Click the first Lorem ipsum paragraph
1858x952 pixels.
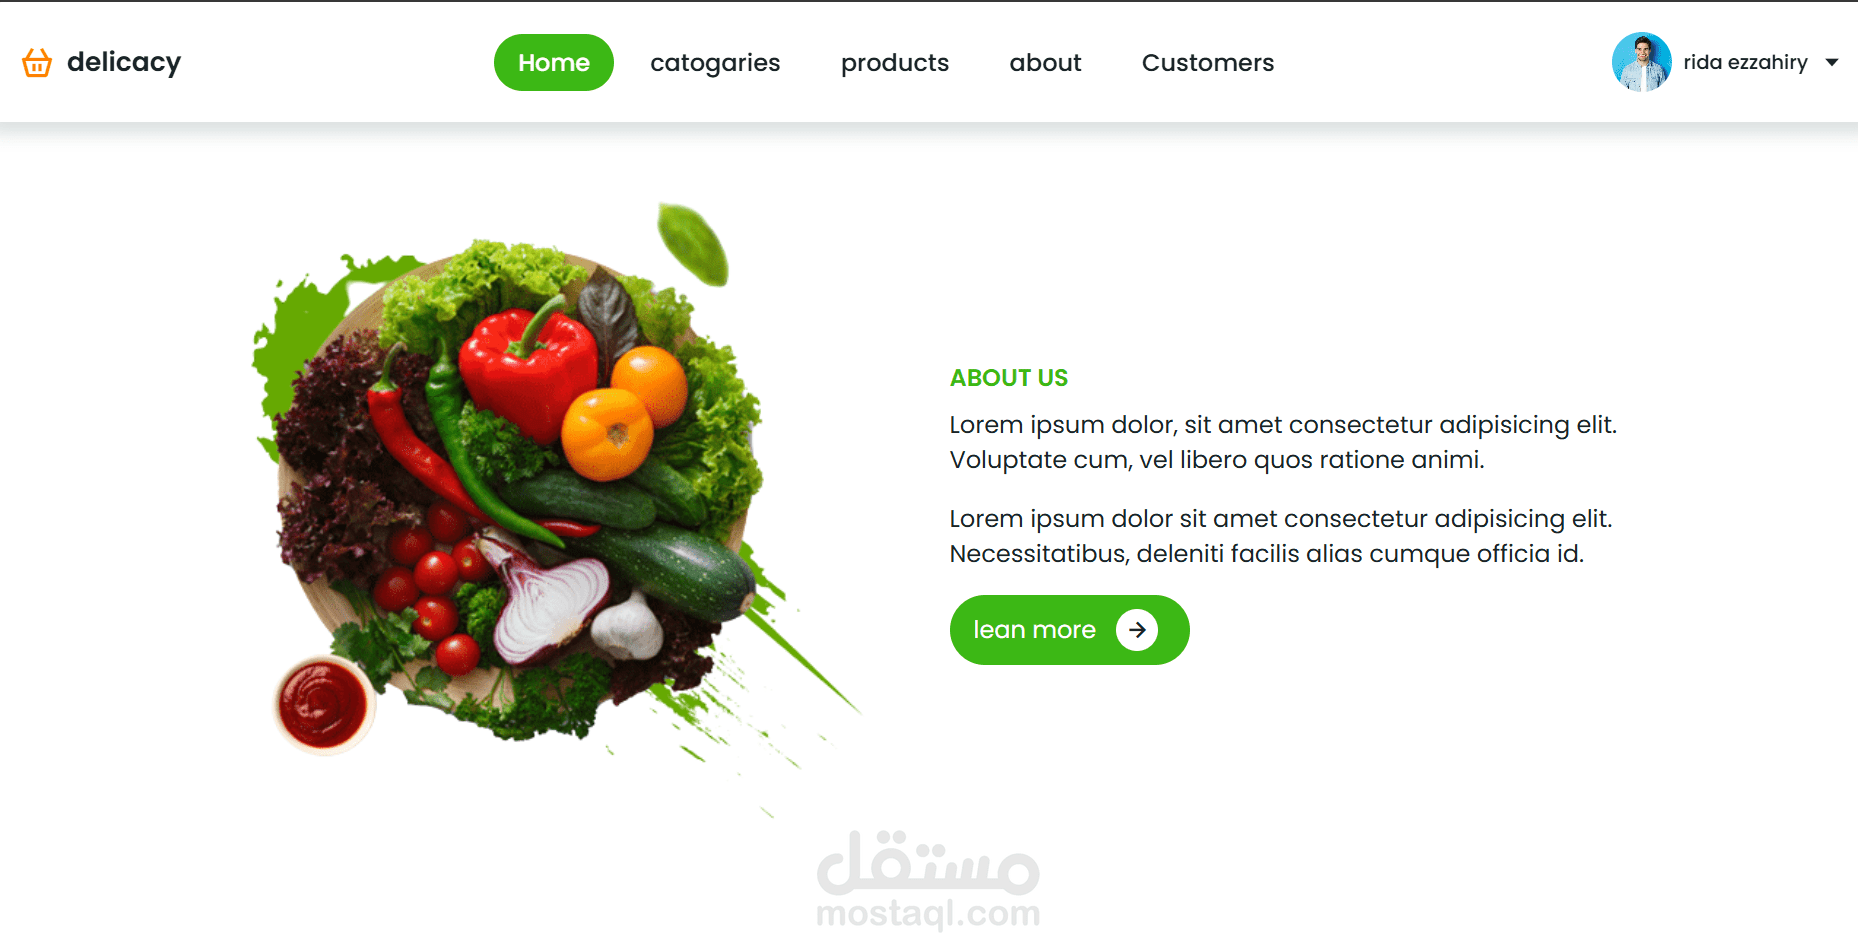tap(1283, 442)
